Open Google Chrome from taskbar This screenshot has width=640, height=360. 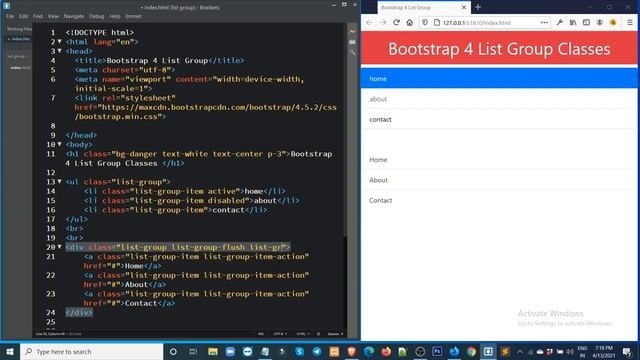click(x=471, y=351)
